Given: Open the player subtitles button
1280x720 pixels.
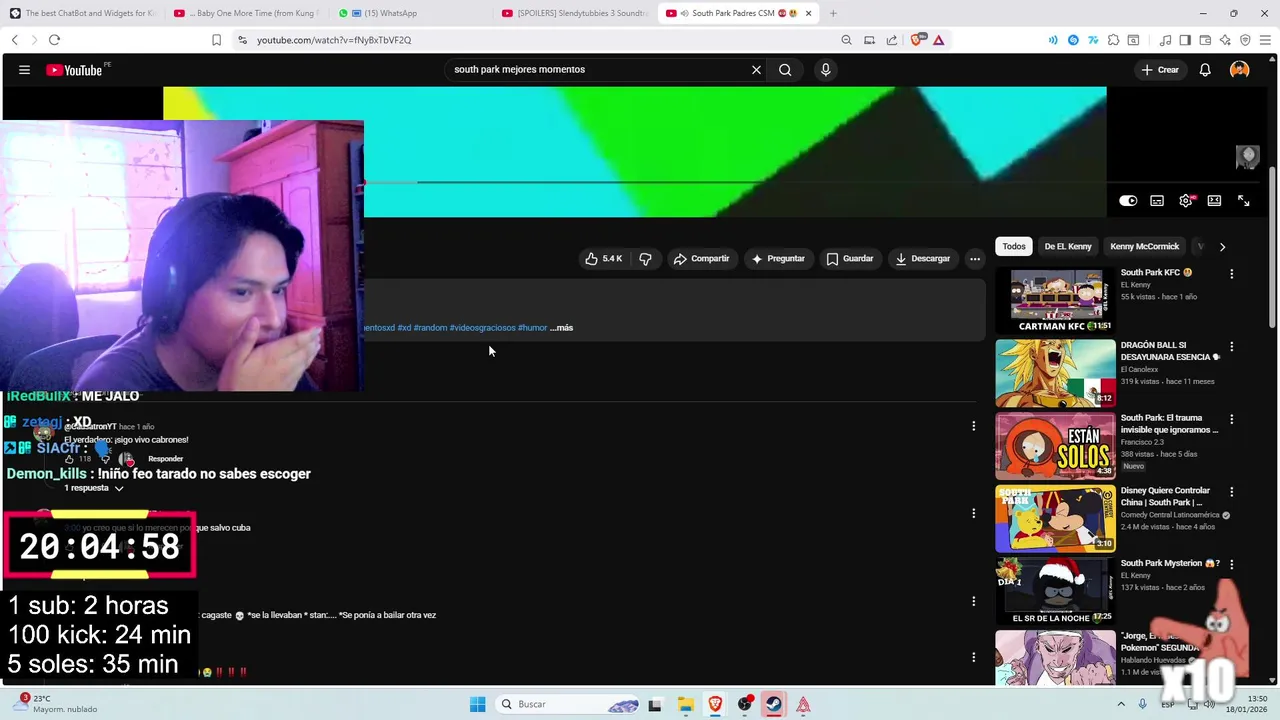Looking at the screenshot, I should tap(1157, 201).
